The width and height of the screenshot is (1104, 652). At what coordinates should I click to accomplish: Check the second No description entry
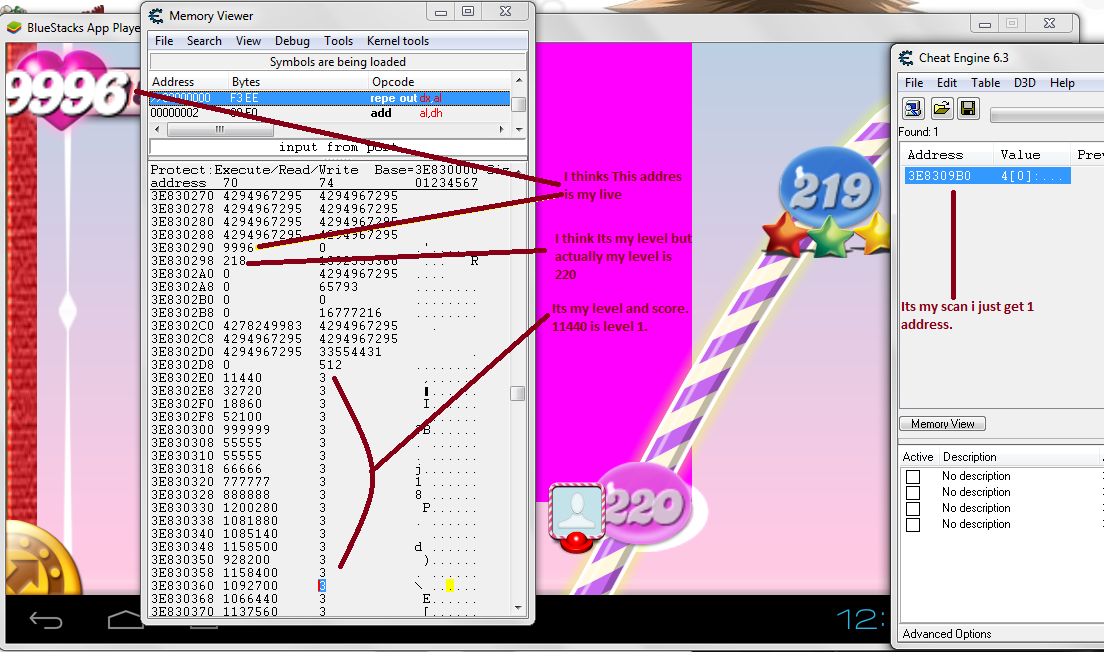(x=913, y=492)
